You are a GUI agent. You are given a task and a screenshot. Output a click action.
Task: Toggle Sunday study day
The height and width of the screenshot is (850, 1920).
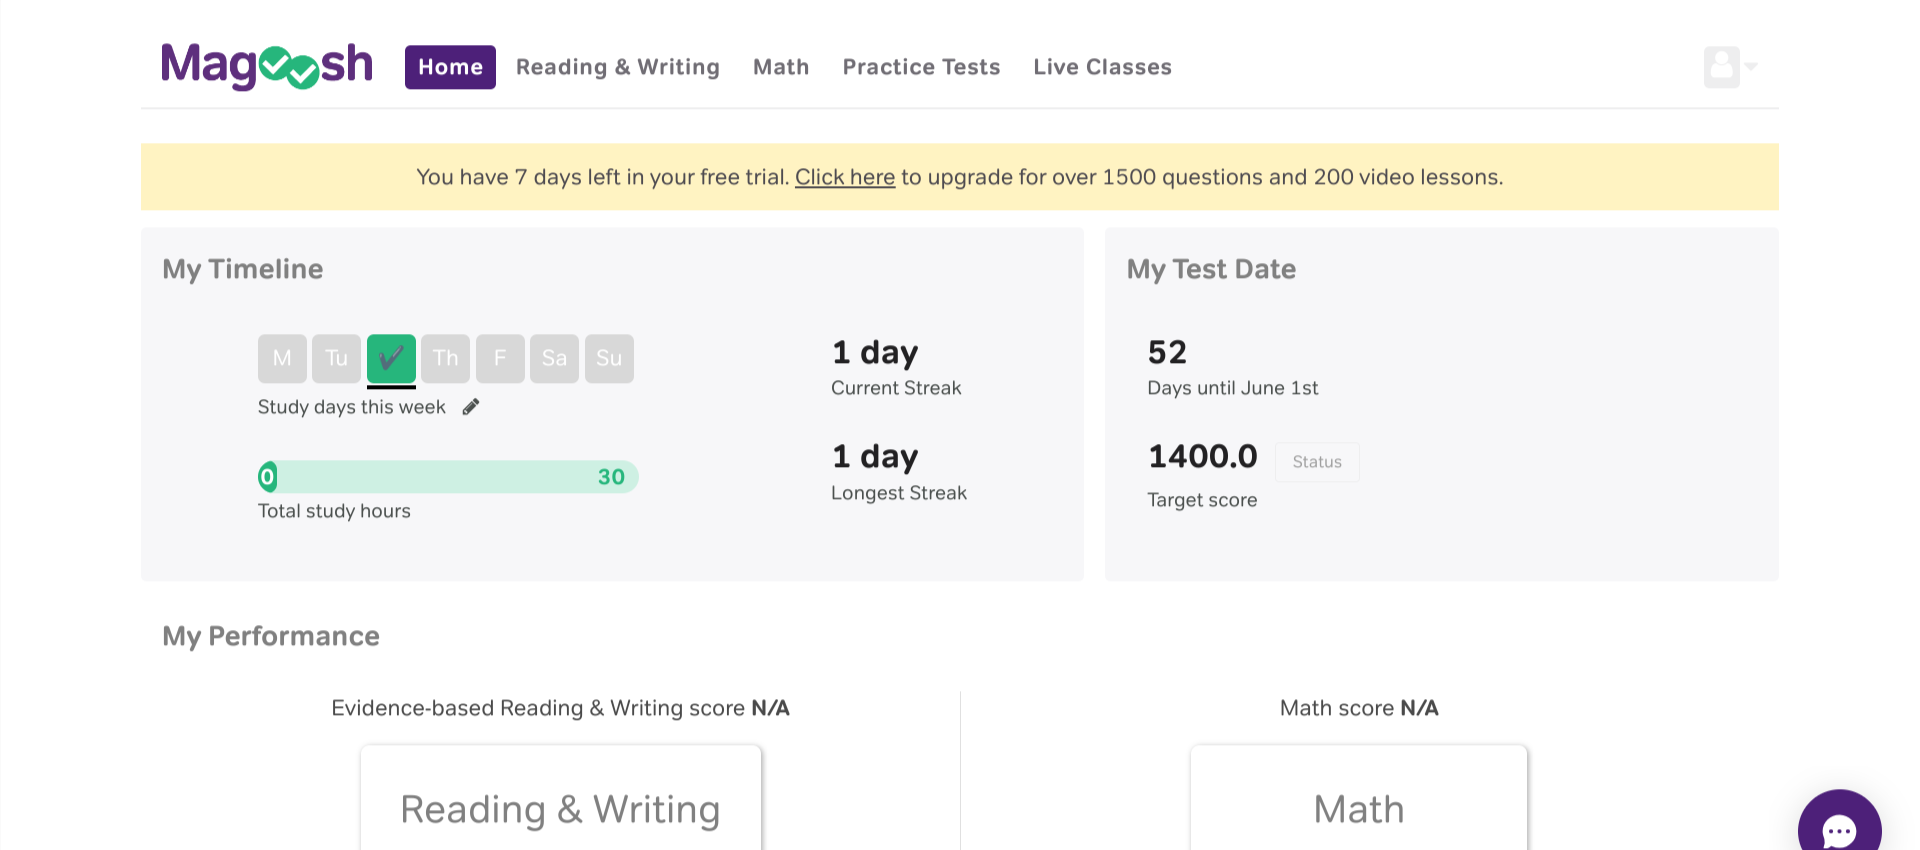click(x=609, y=358)
